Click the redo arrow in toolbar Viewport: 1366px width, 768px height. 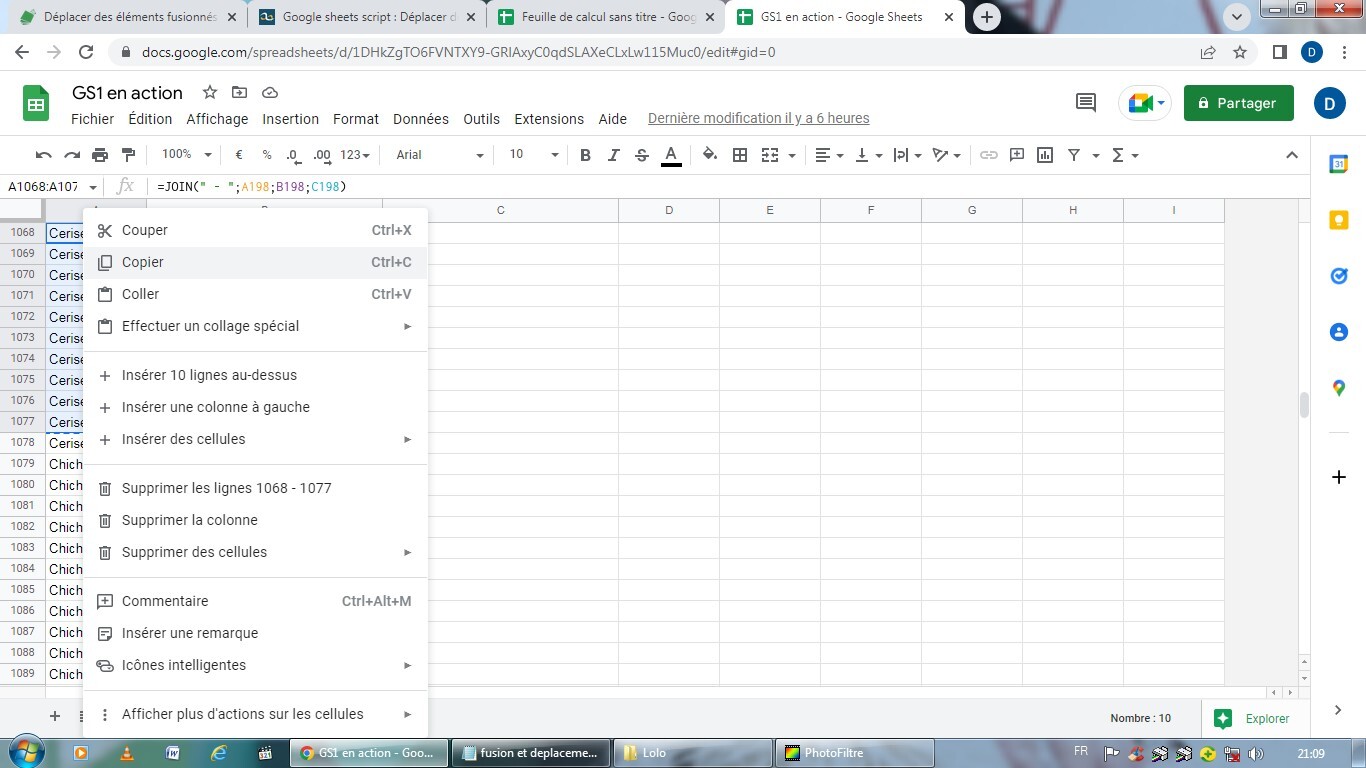(72, 155)
